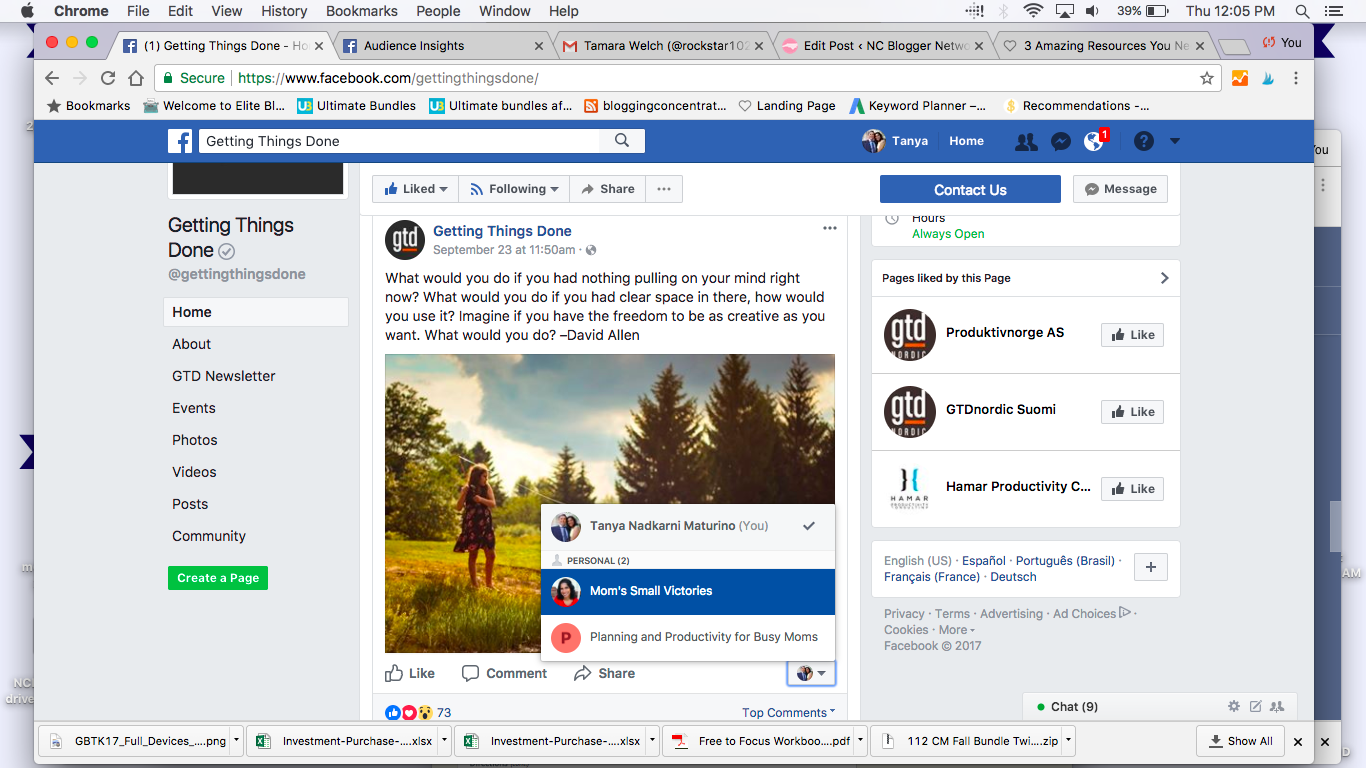Click Produktivnorge AS page logo
Image resolution: width=1366 pixels, height=768 pixels.
pyautogui.click(x=910, y=335)
